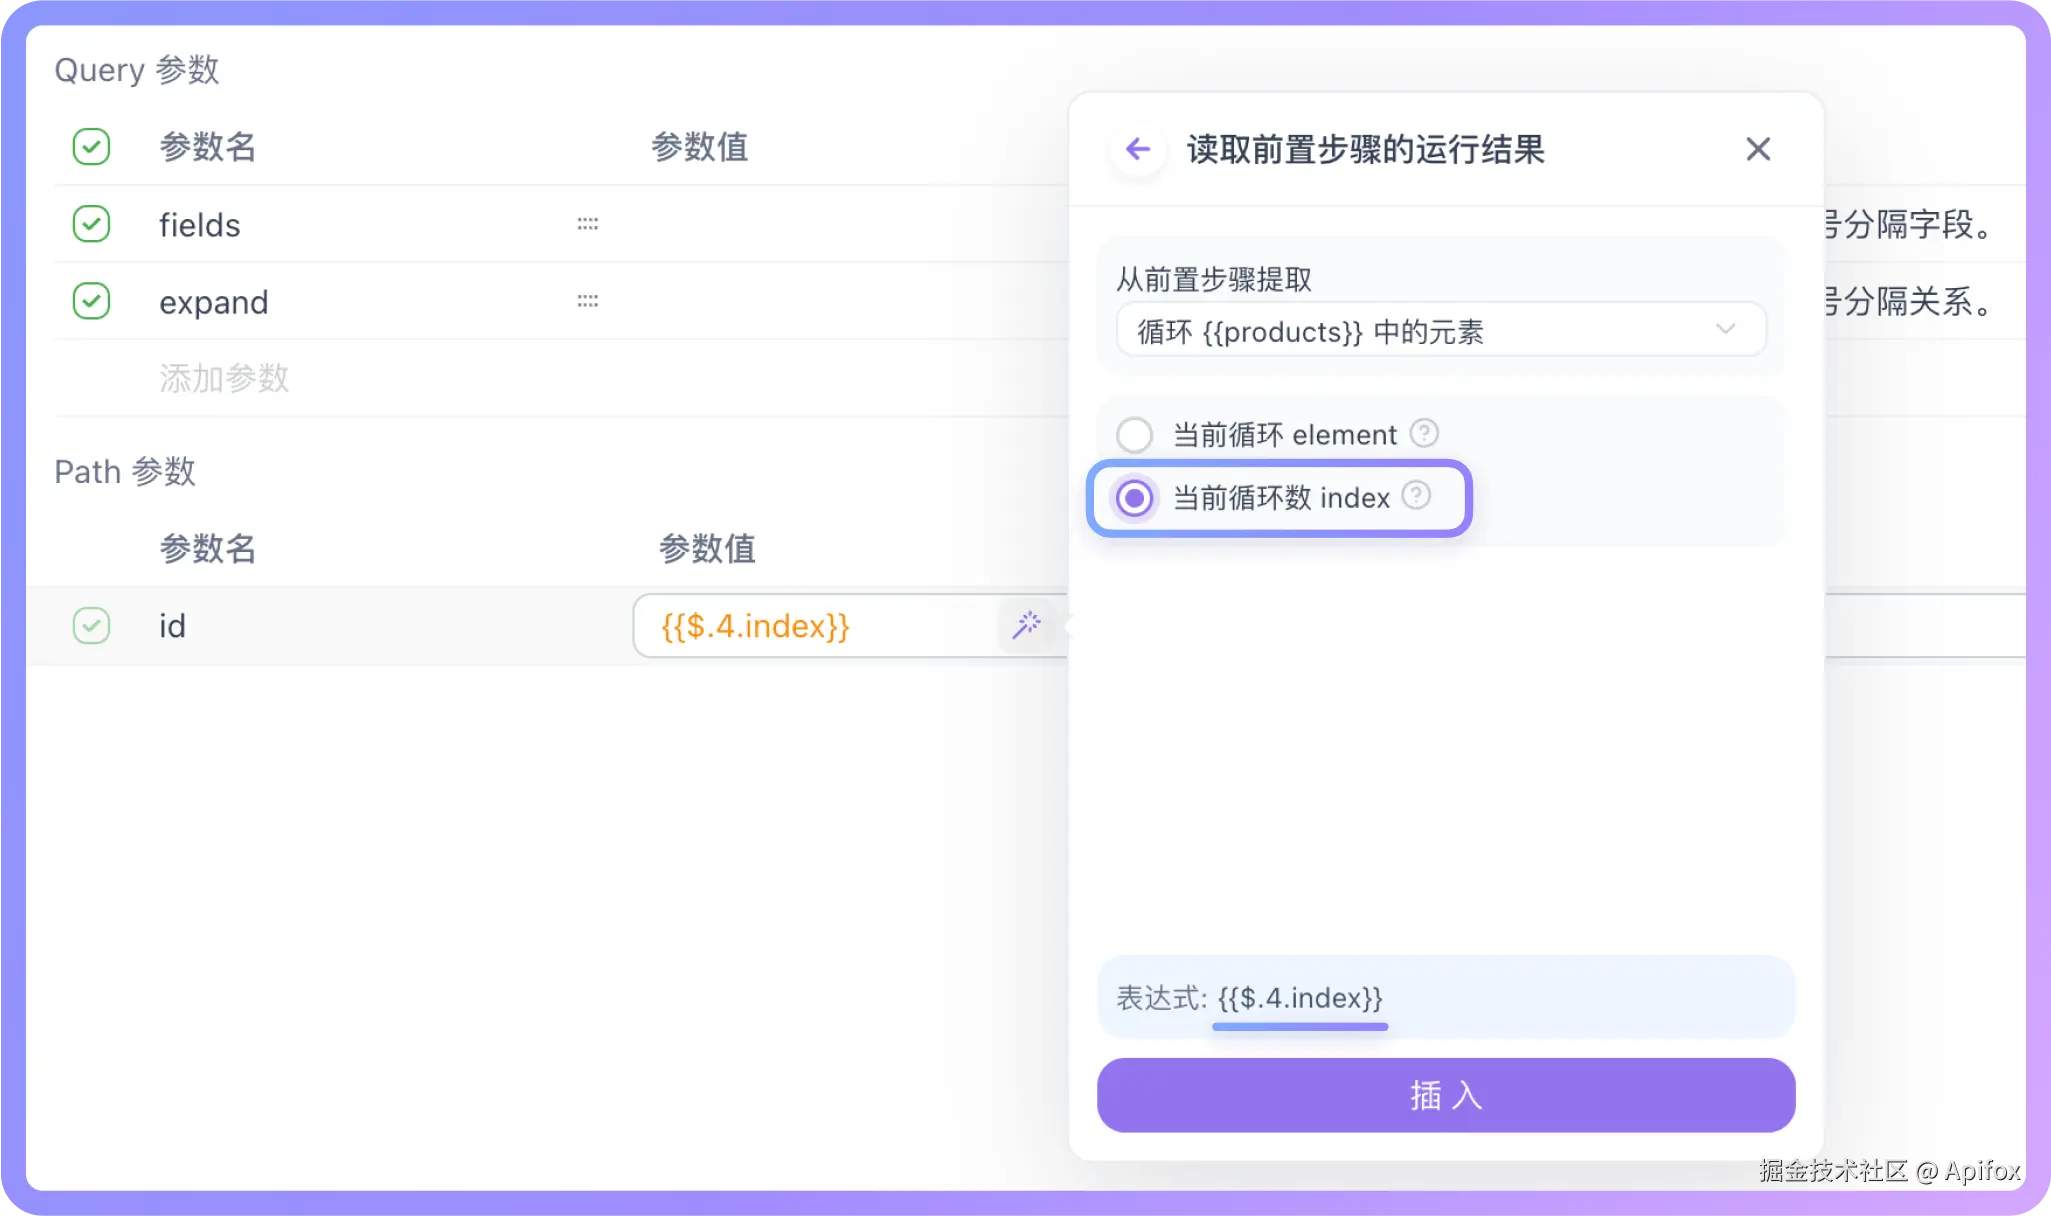Screen dimensions: 2051x1216
Task: Click the back arrow in popup header
Action: click(x=1137, y=149)
